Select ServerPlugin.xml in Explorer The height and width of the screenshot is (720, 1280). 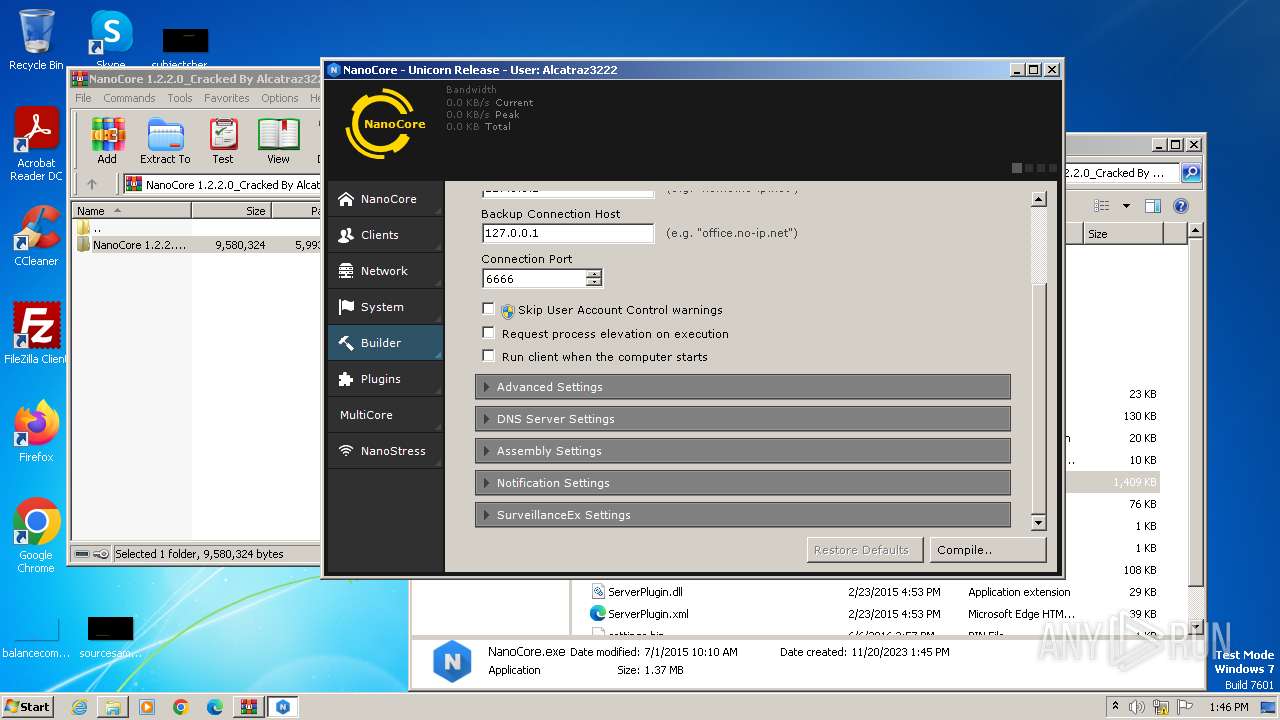pos(648,614)
